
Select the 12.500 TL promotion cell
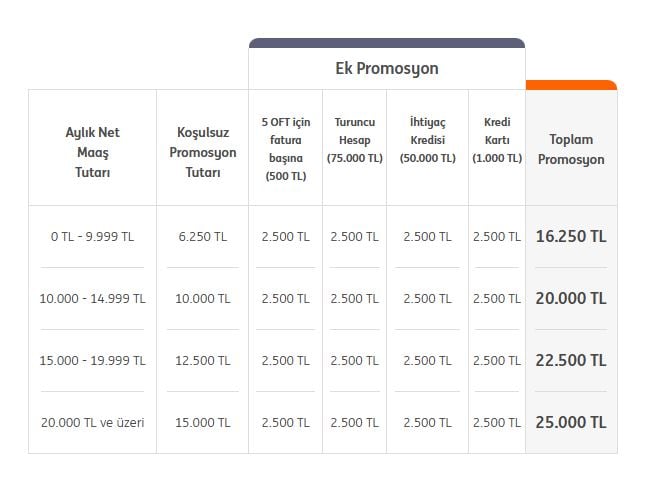coord(203,361)
